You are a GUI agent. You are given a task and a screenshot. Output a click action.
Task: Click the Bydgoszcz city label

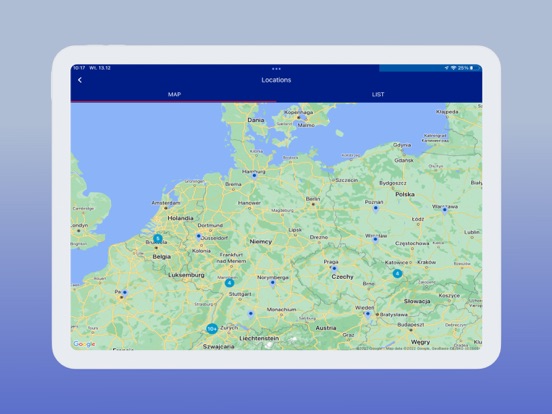(393, 183)
